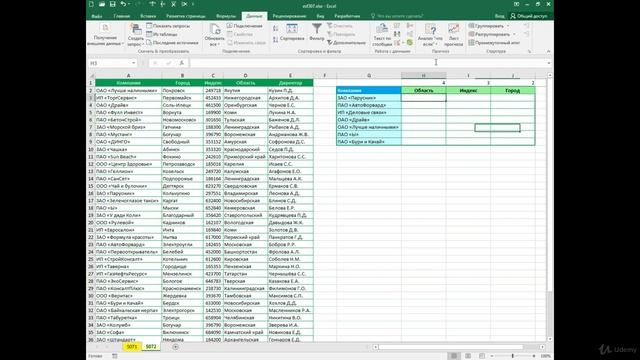Viewport: 640px width, 360px height.
Task: Open Последние источники in the ribbon
Action: [172, 42]
